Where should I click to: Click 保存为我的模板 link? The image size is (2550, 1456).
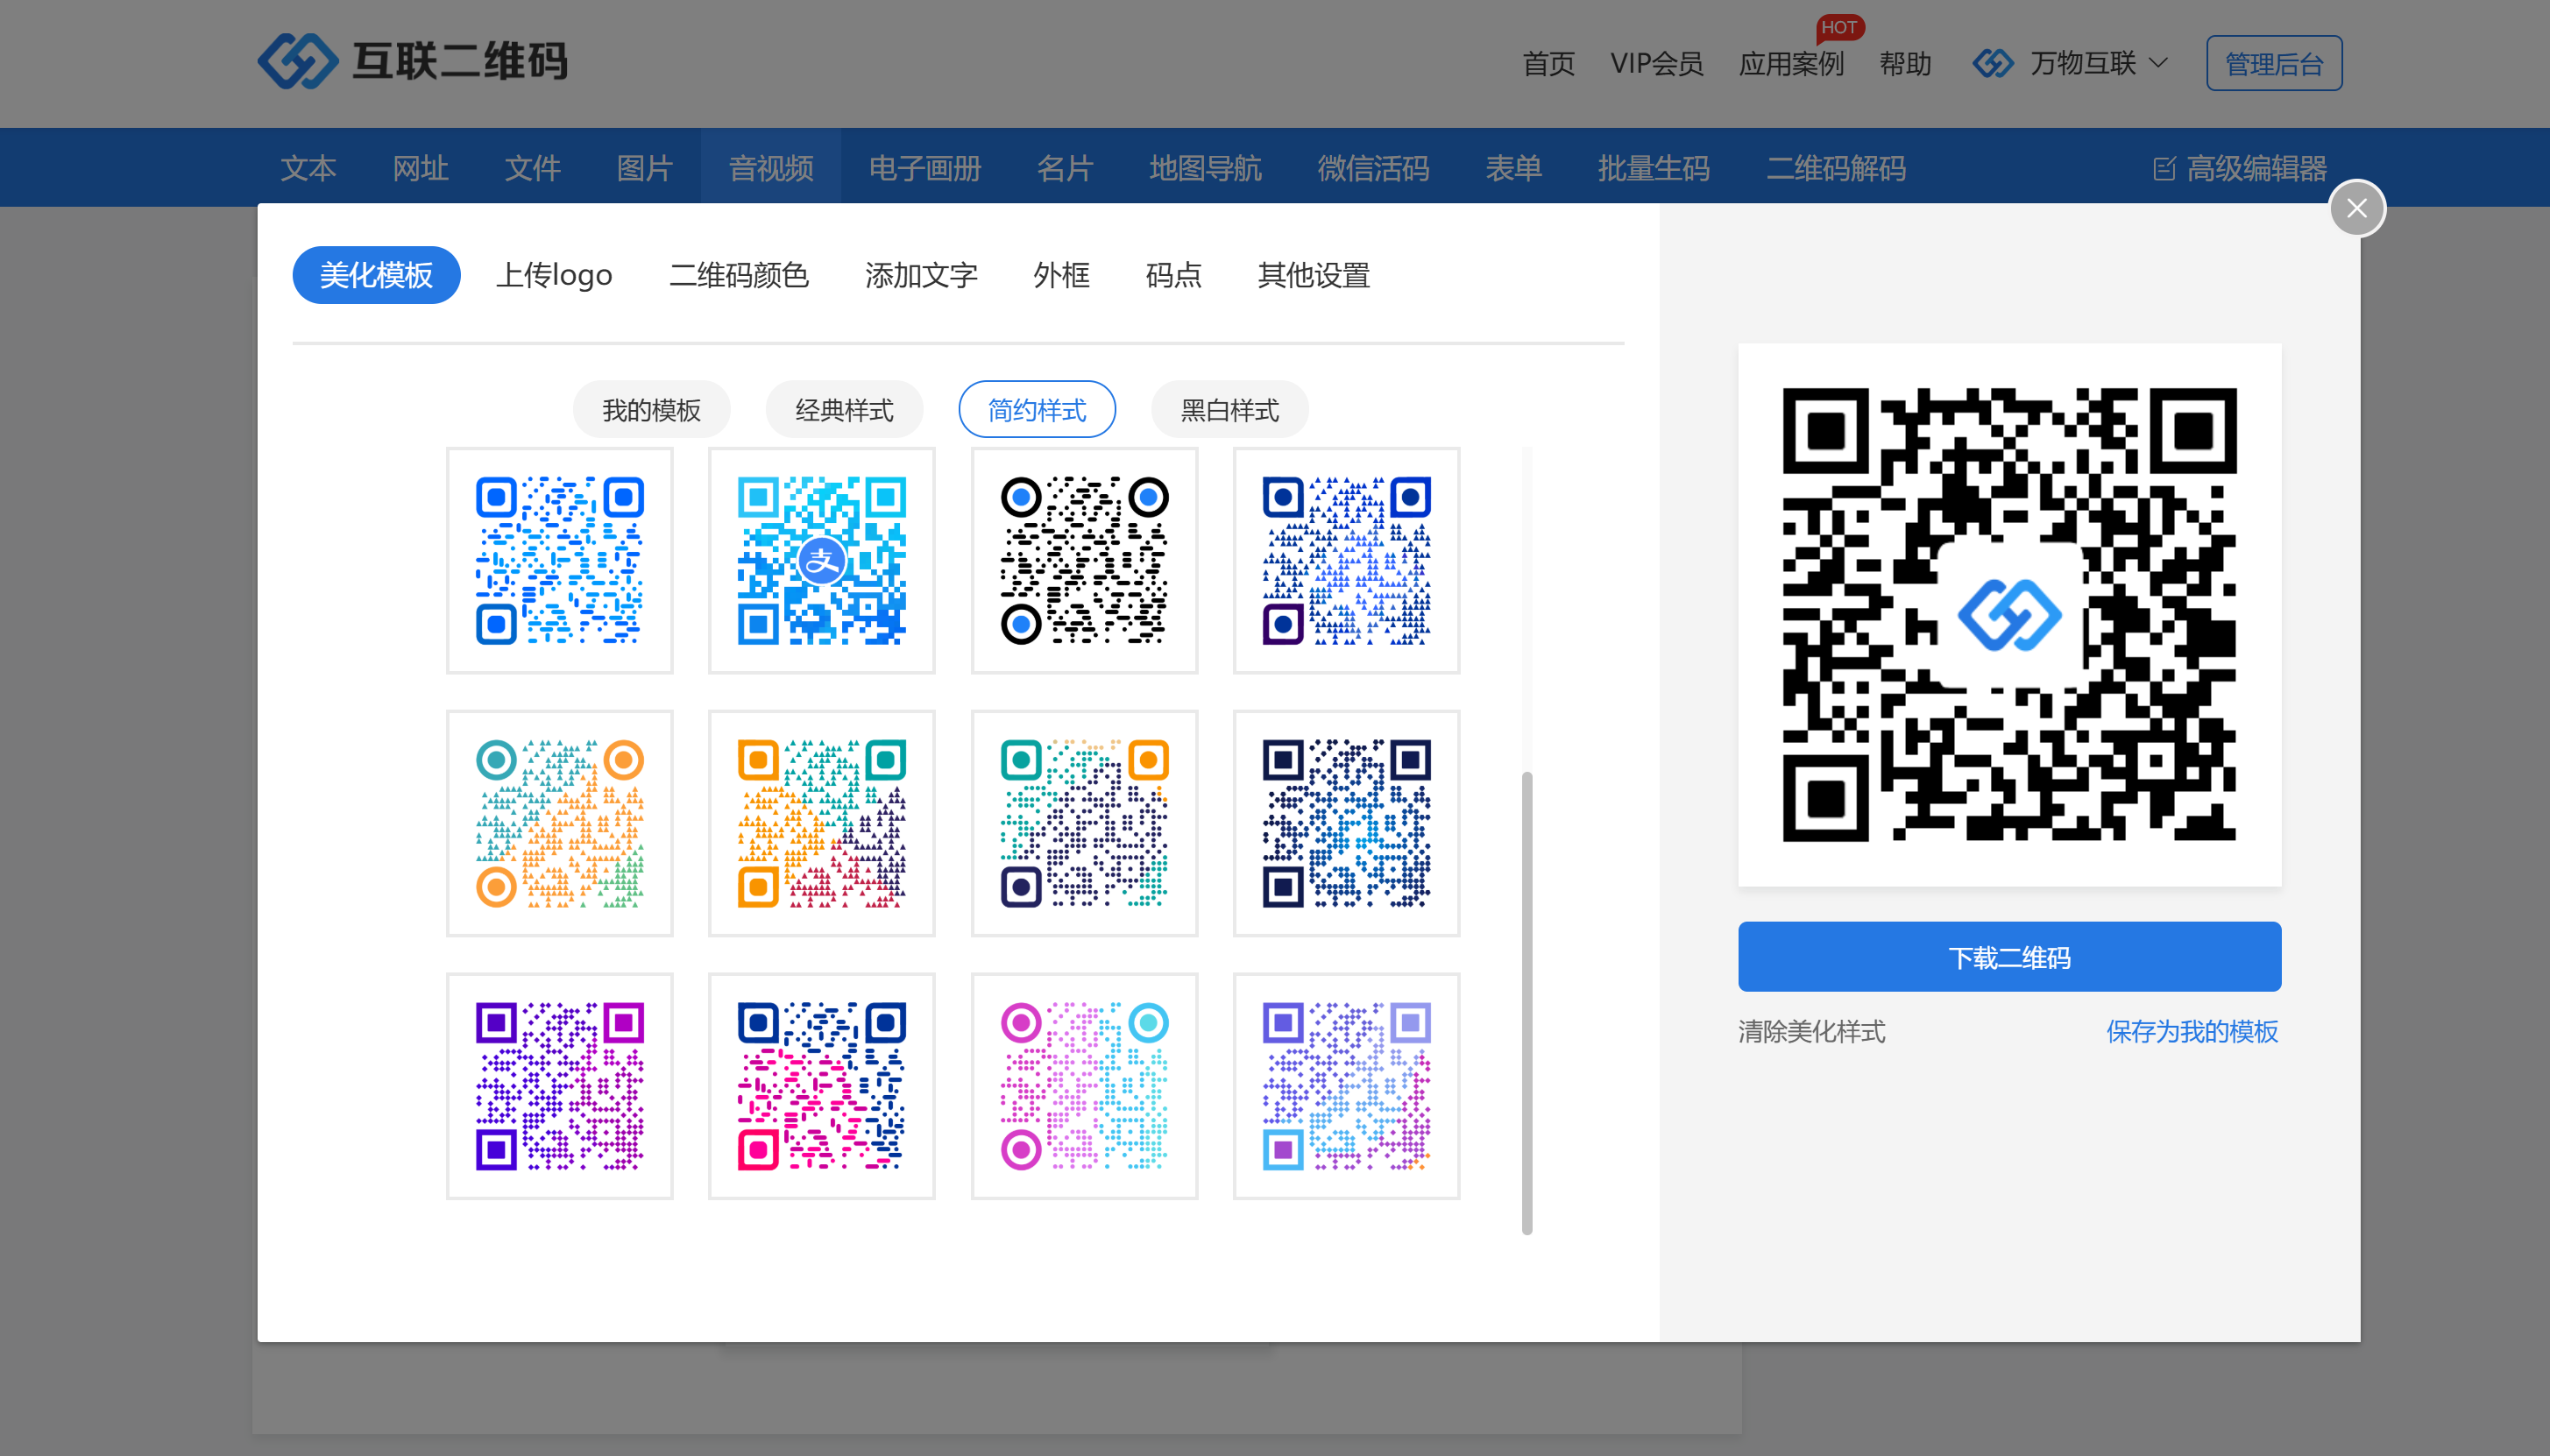click(2192, 1031)
